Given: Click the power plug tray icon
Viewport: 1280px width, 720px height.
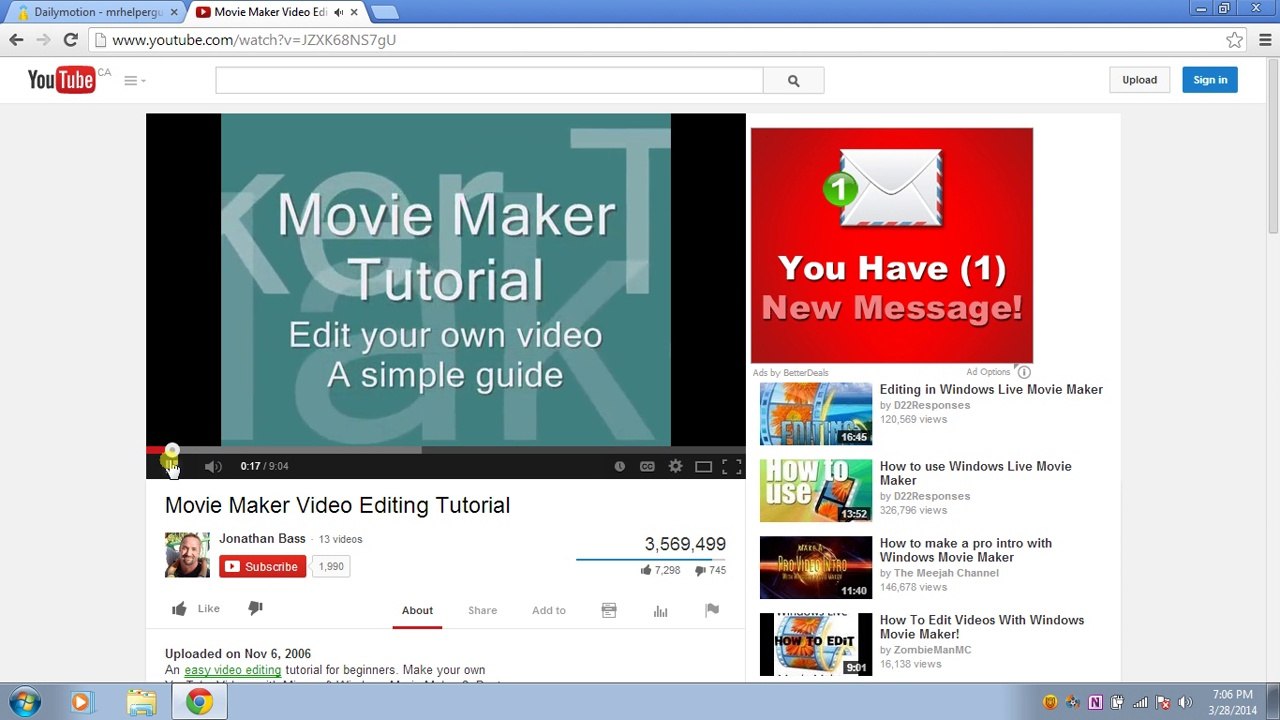Looking at the screenshot, I should click(x=1118, y=702).
